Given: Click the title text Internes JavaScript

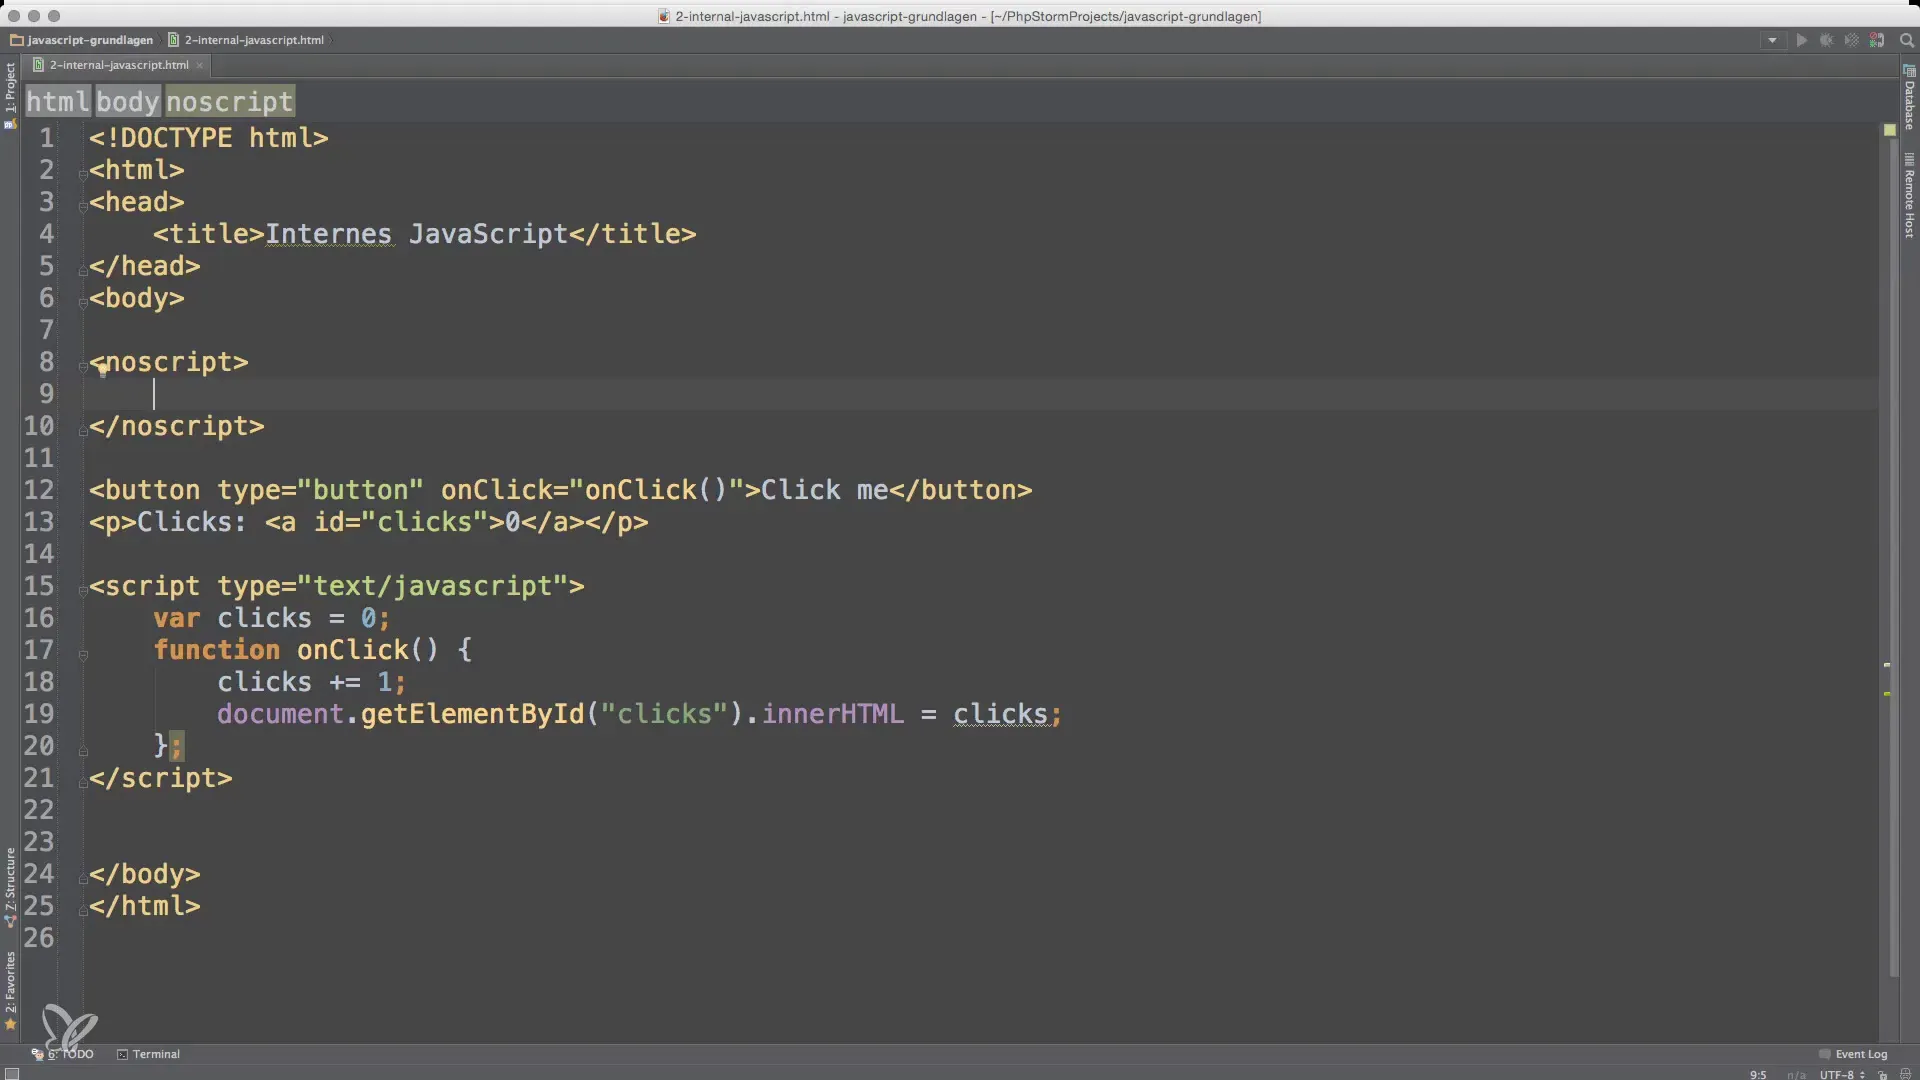Looking at the screenshot, I should pyautogui.click(x=416, y=234).
